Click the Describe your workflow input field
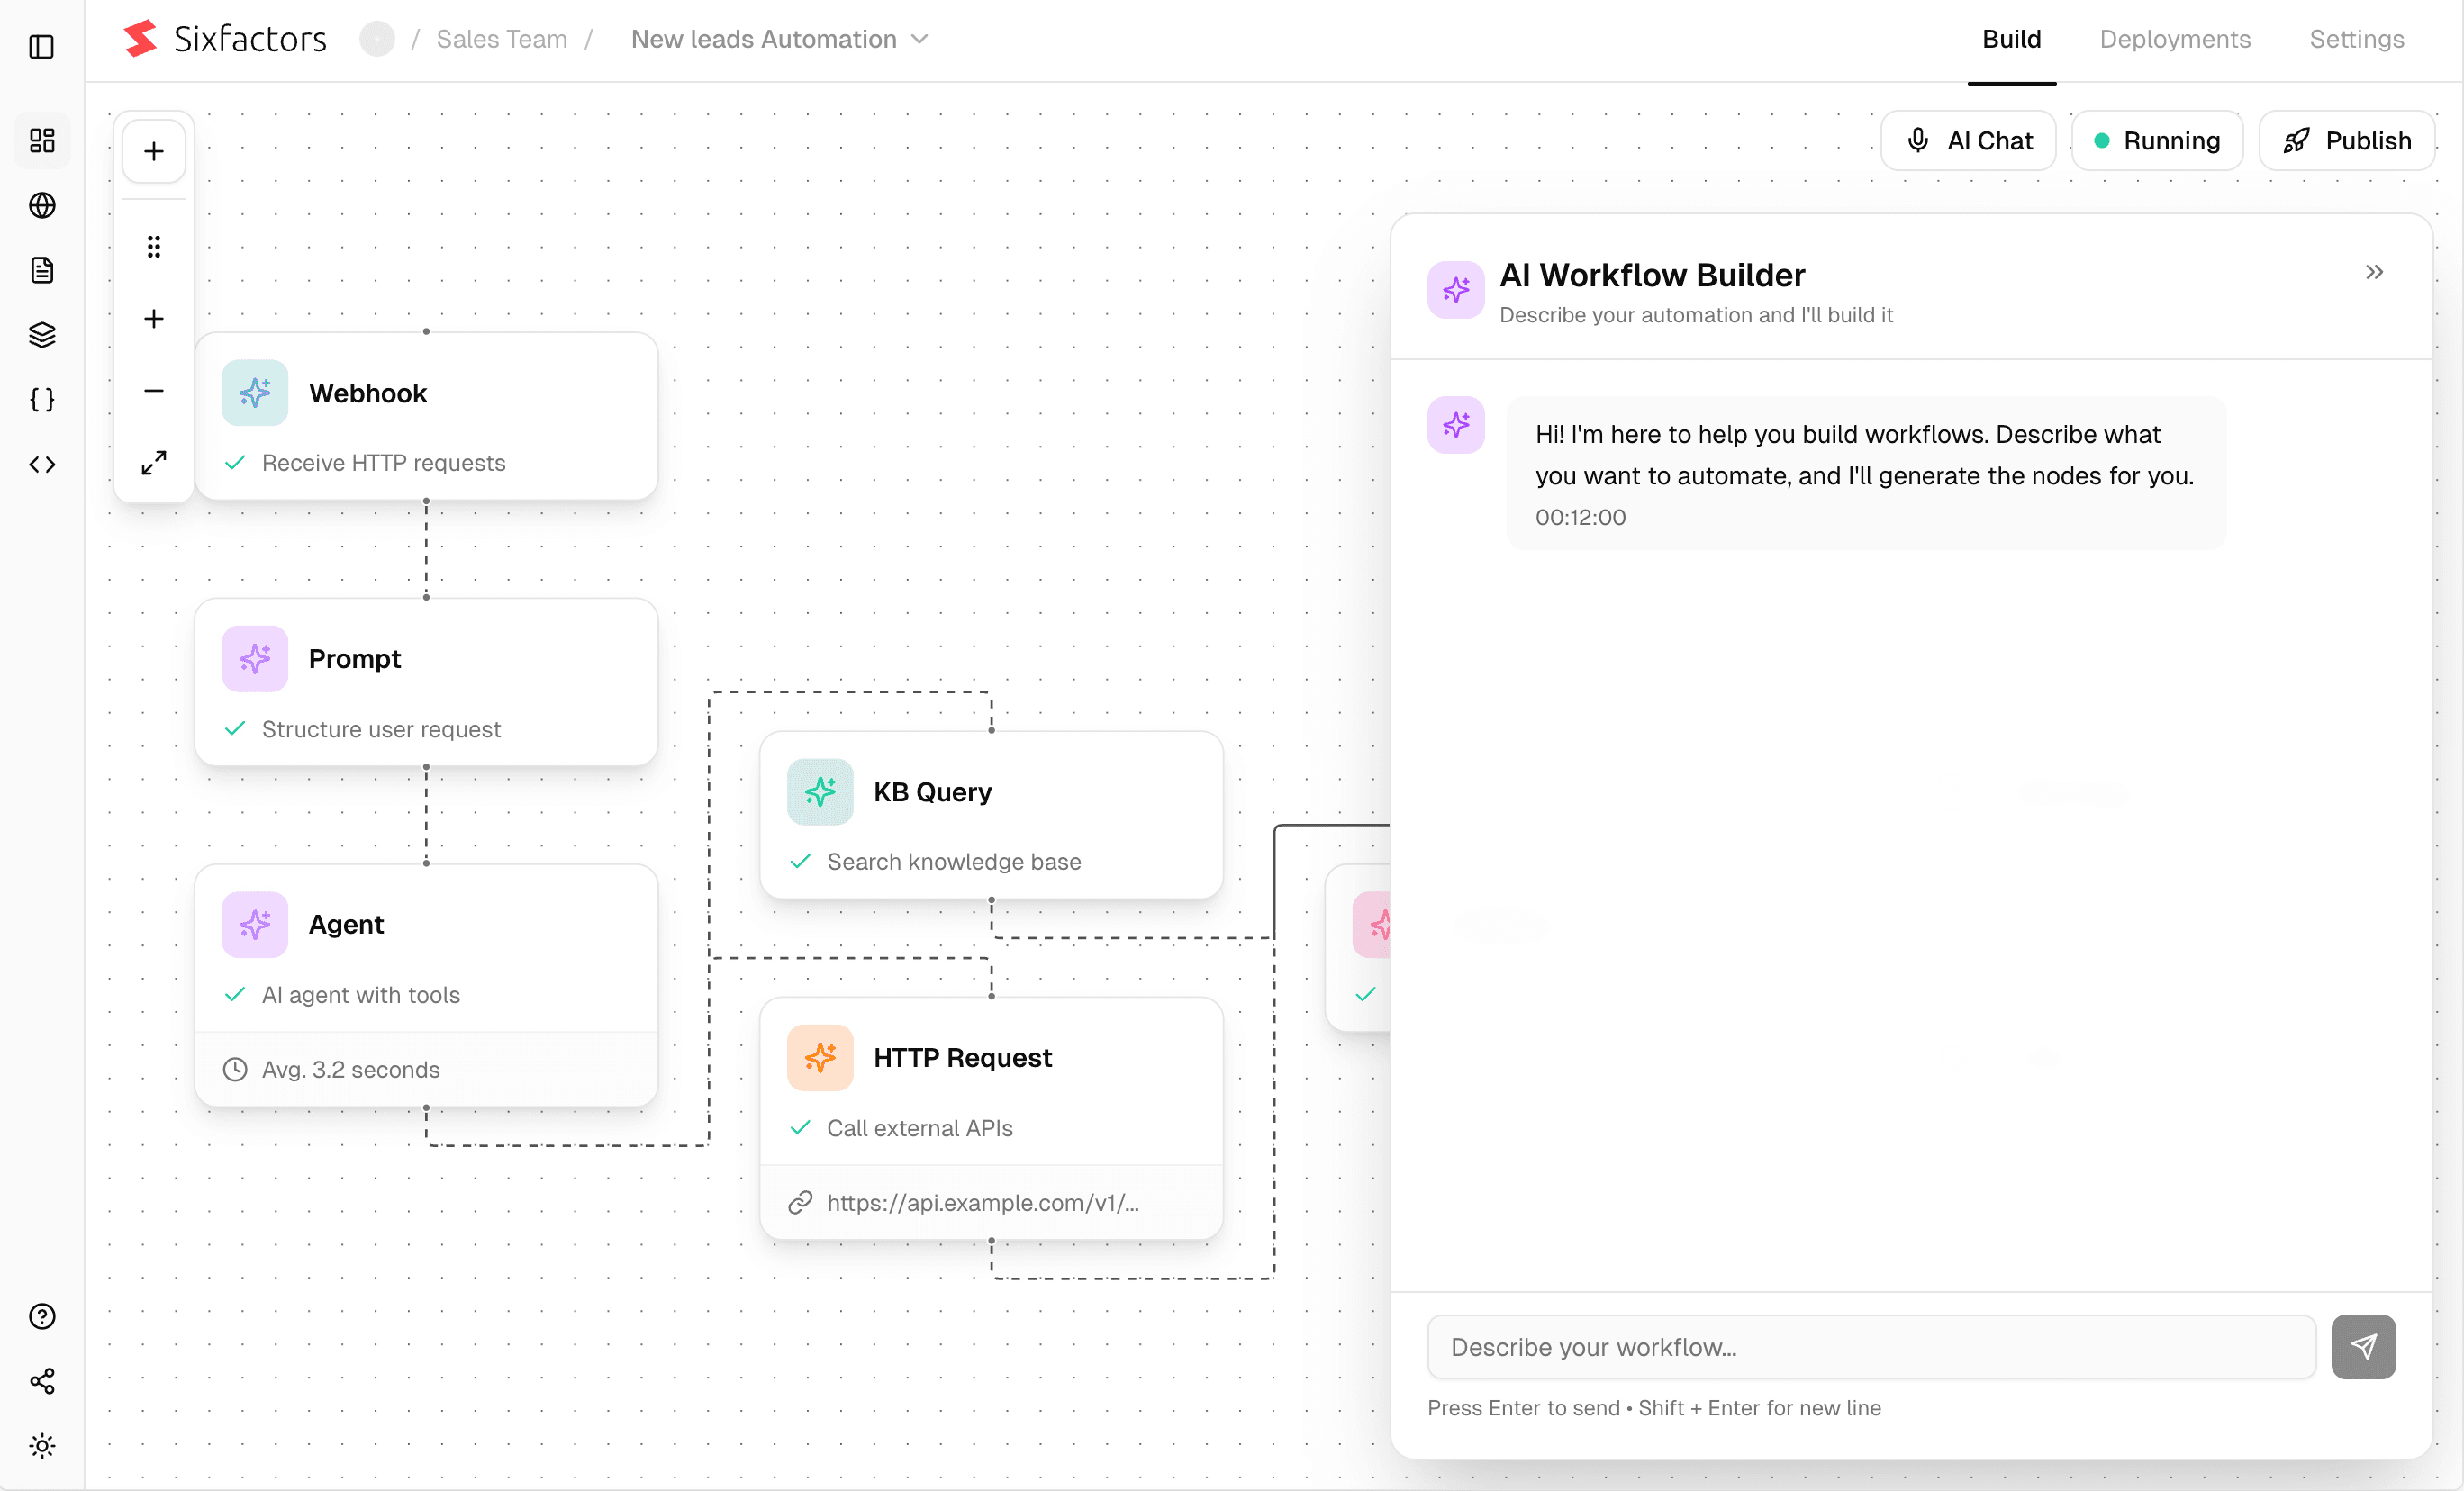The image size is (2464, 1491). (x=1869, y=1347)
